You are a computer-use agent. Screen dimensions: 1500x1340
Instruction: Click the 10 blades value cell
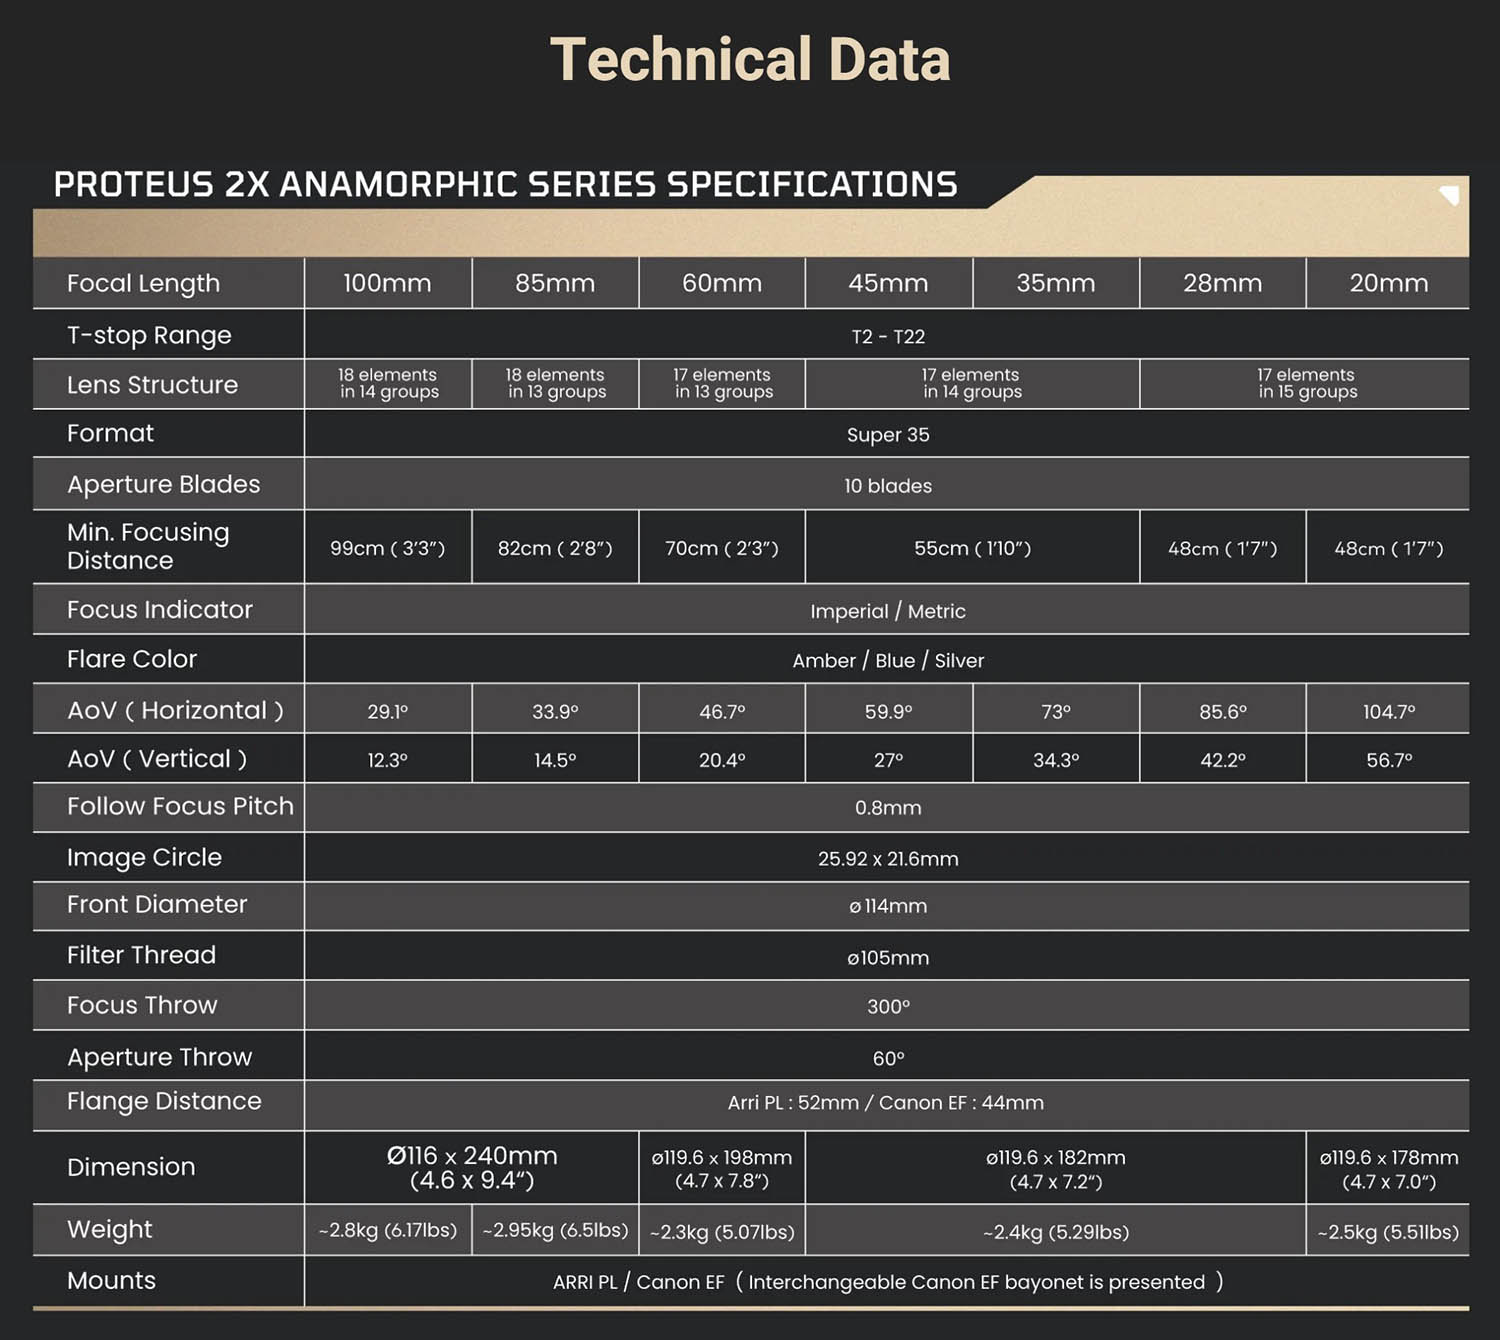click(x=888, y=486)
